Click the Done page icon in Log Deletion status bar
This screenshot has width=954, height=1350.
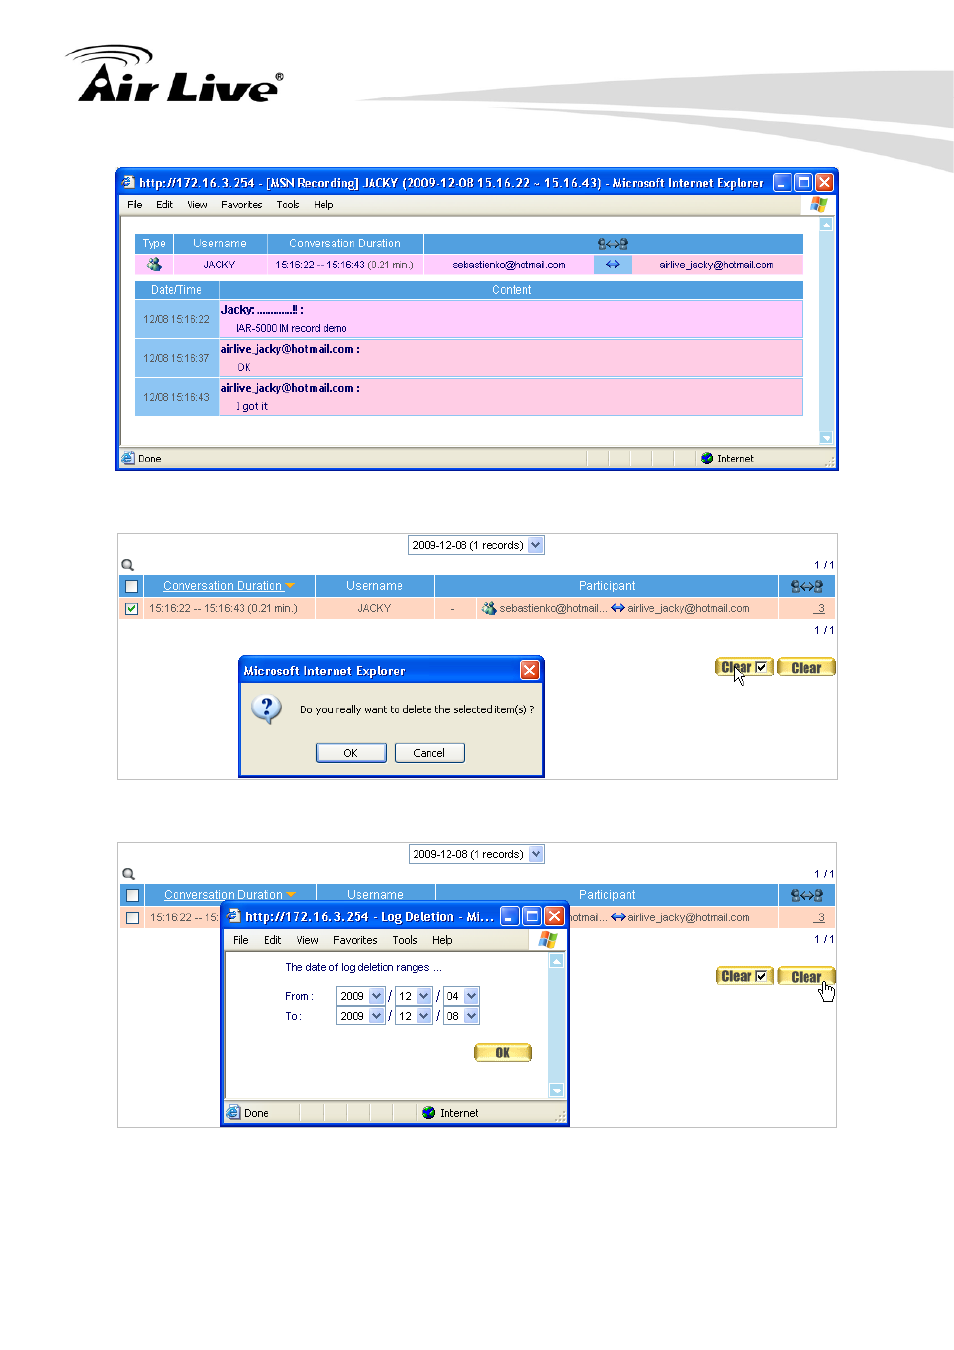pyautogui.click(x=234, y=1113)
